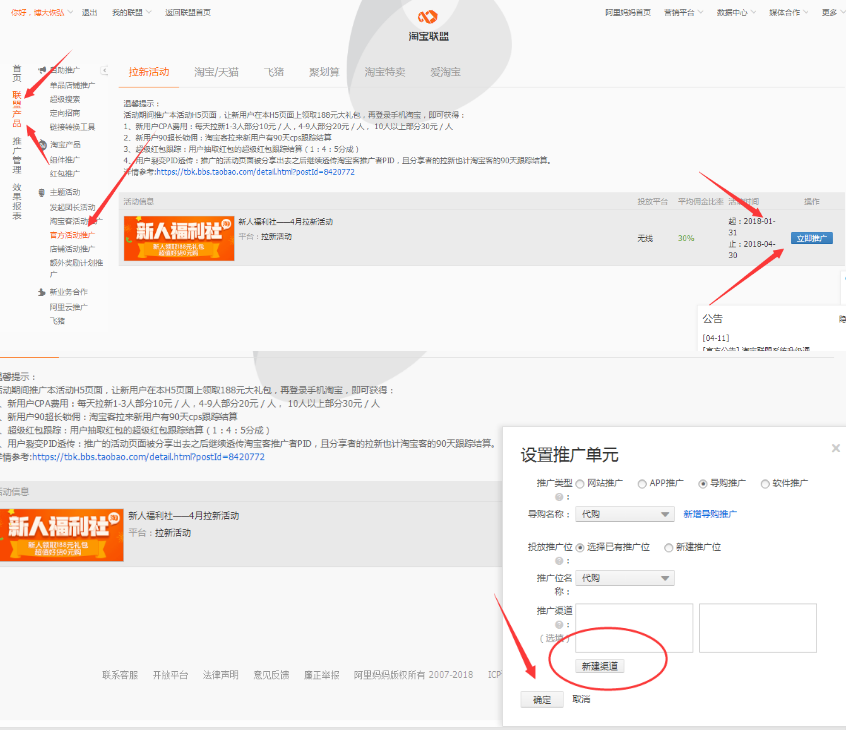Screen dimensions: 851x730
Task: Choose the 选择已有推广位 option
Action: point(580,548)
